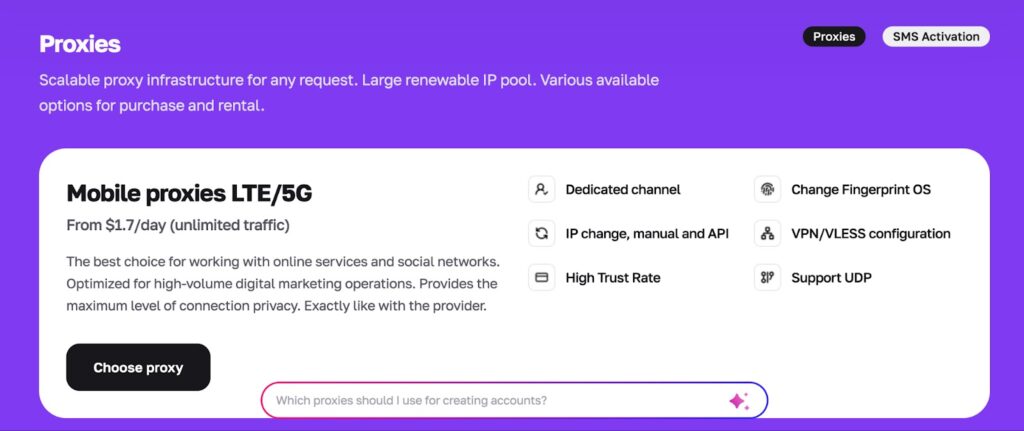Click the High Trust Rate card icon
Viewport: 1024px width, 431px height.
[541, 277]
